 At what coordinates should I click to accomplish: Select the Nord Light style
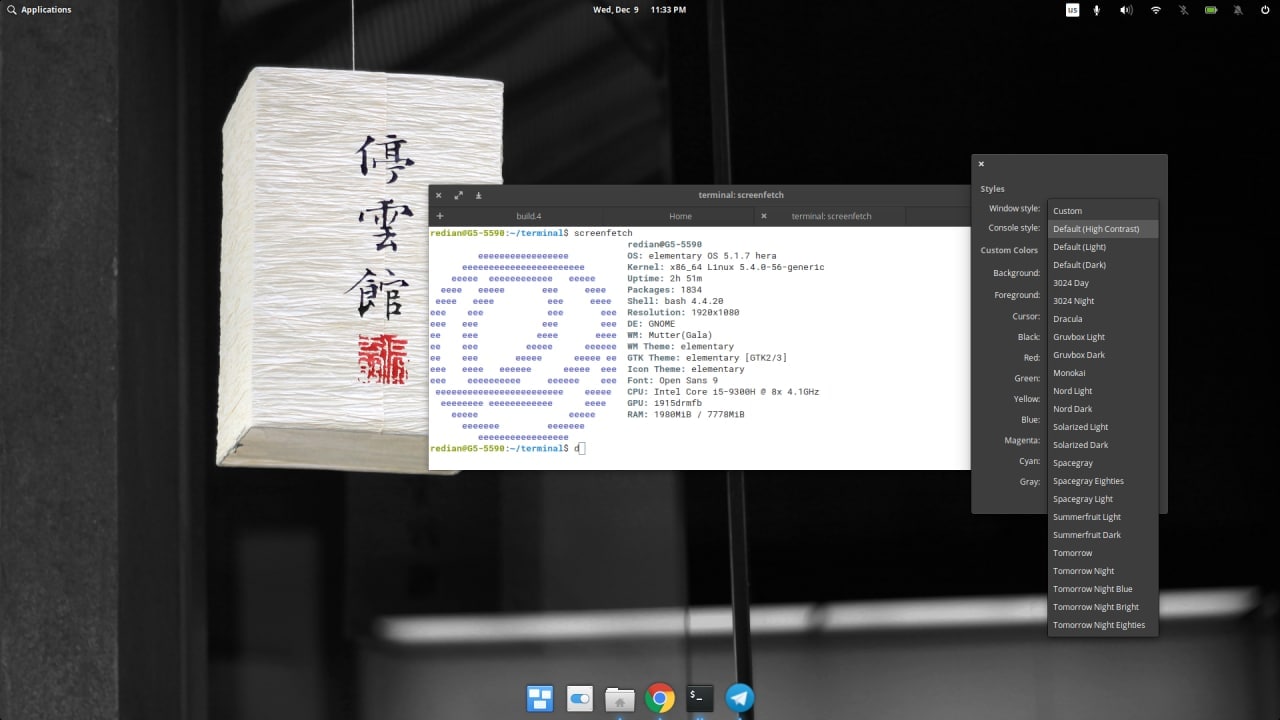click(1103, 391)
